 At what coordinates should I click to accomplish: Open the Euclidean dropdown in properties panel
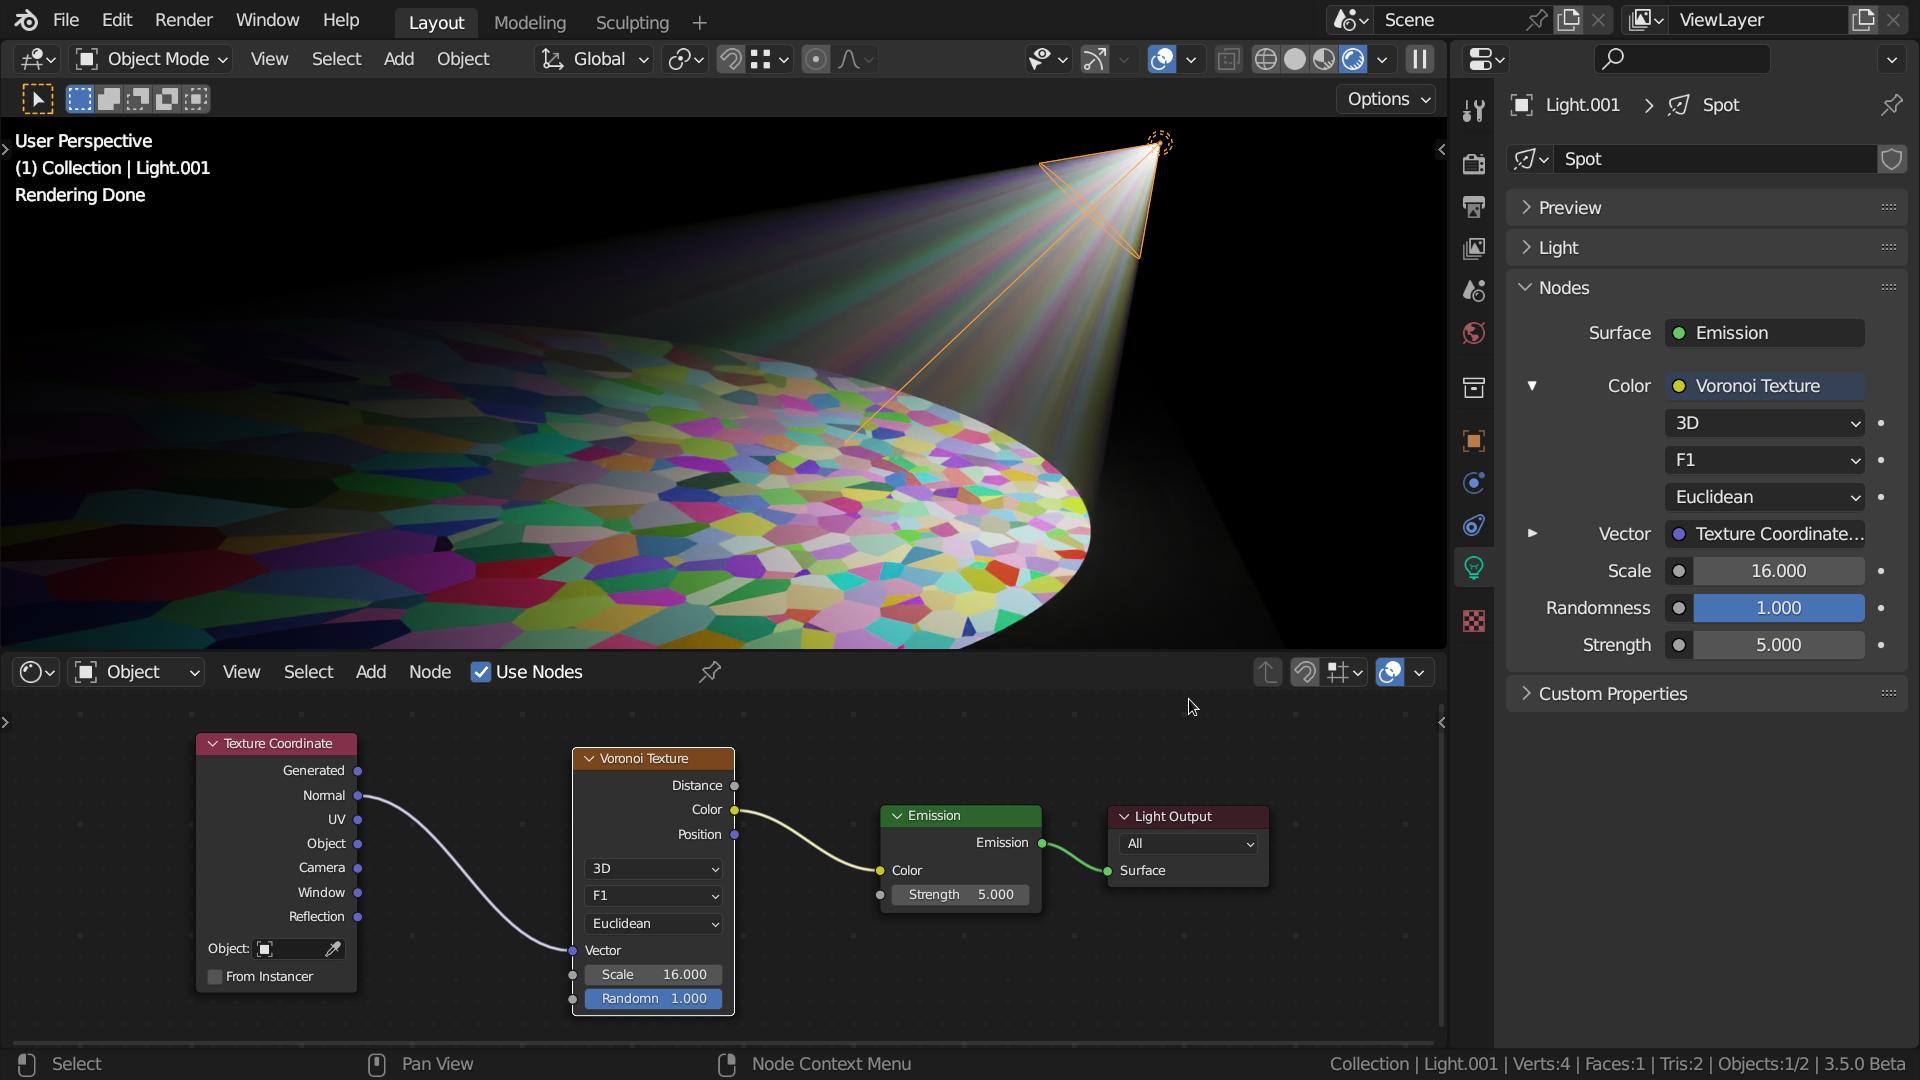[1764, 497]
